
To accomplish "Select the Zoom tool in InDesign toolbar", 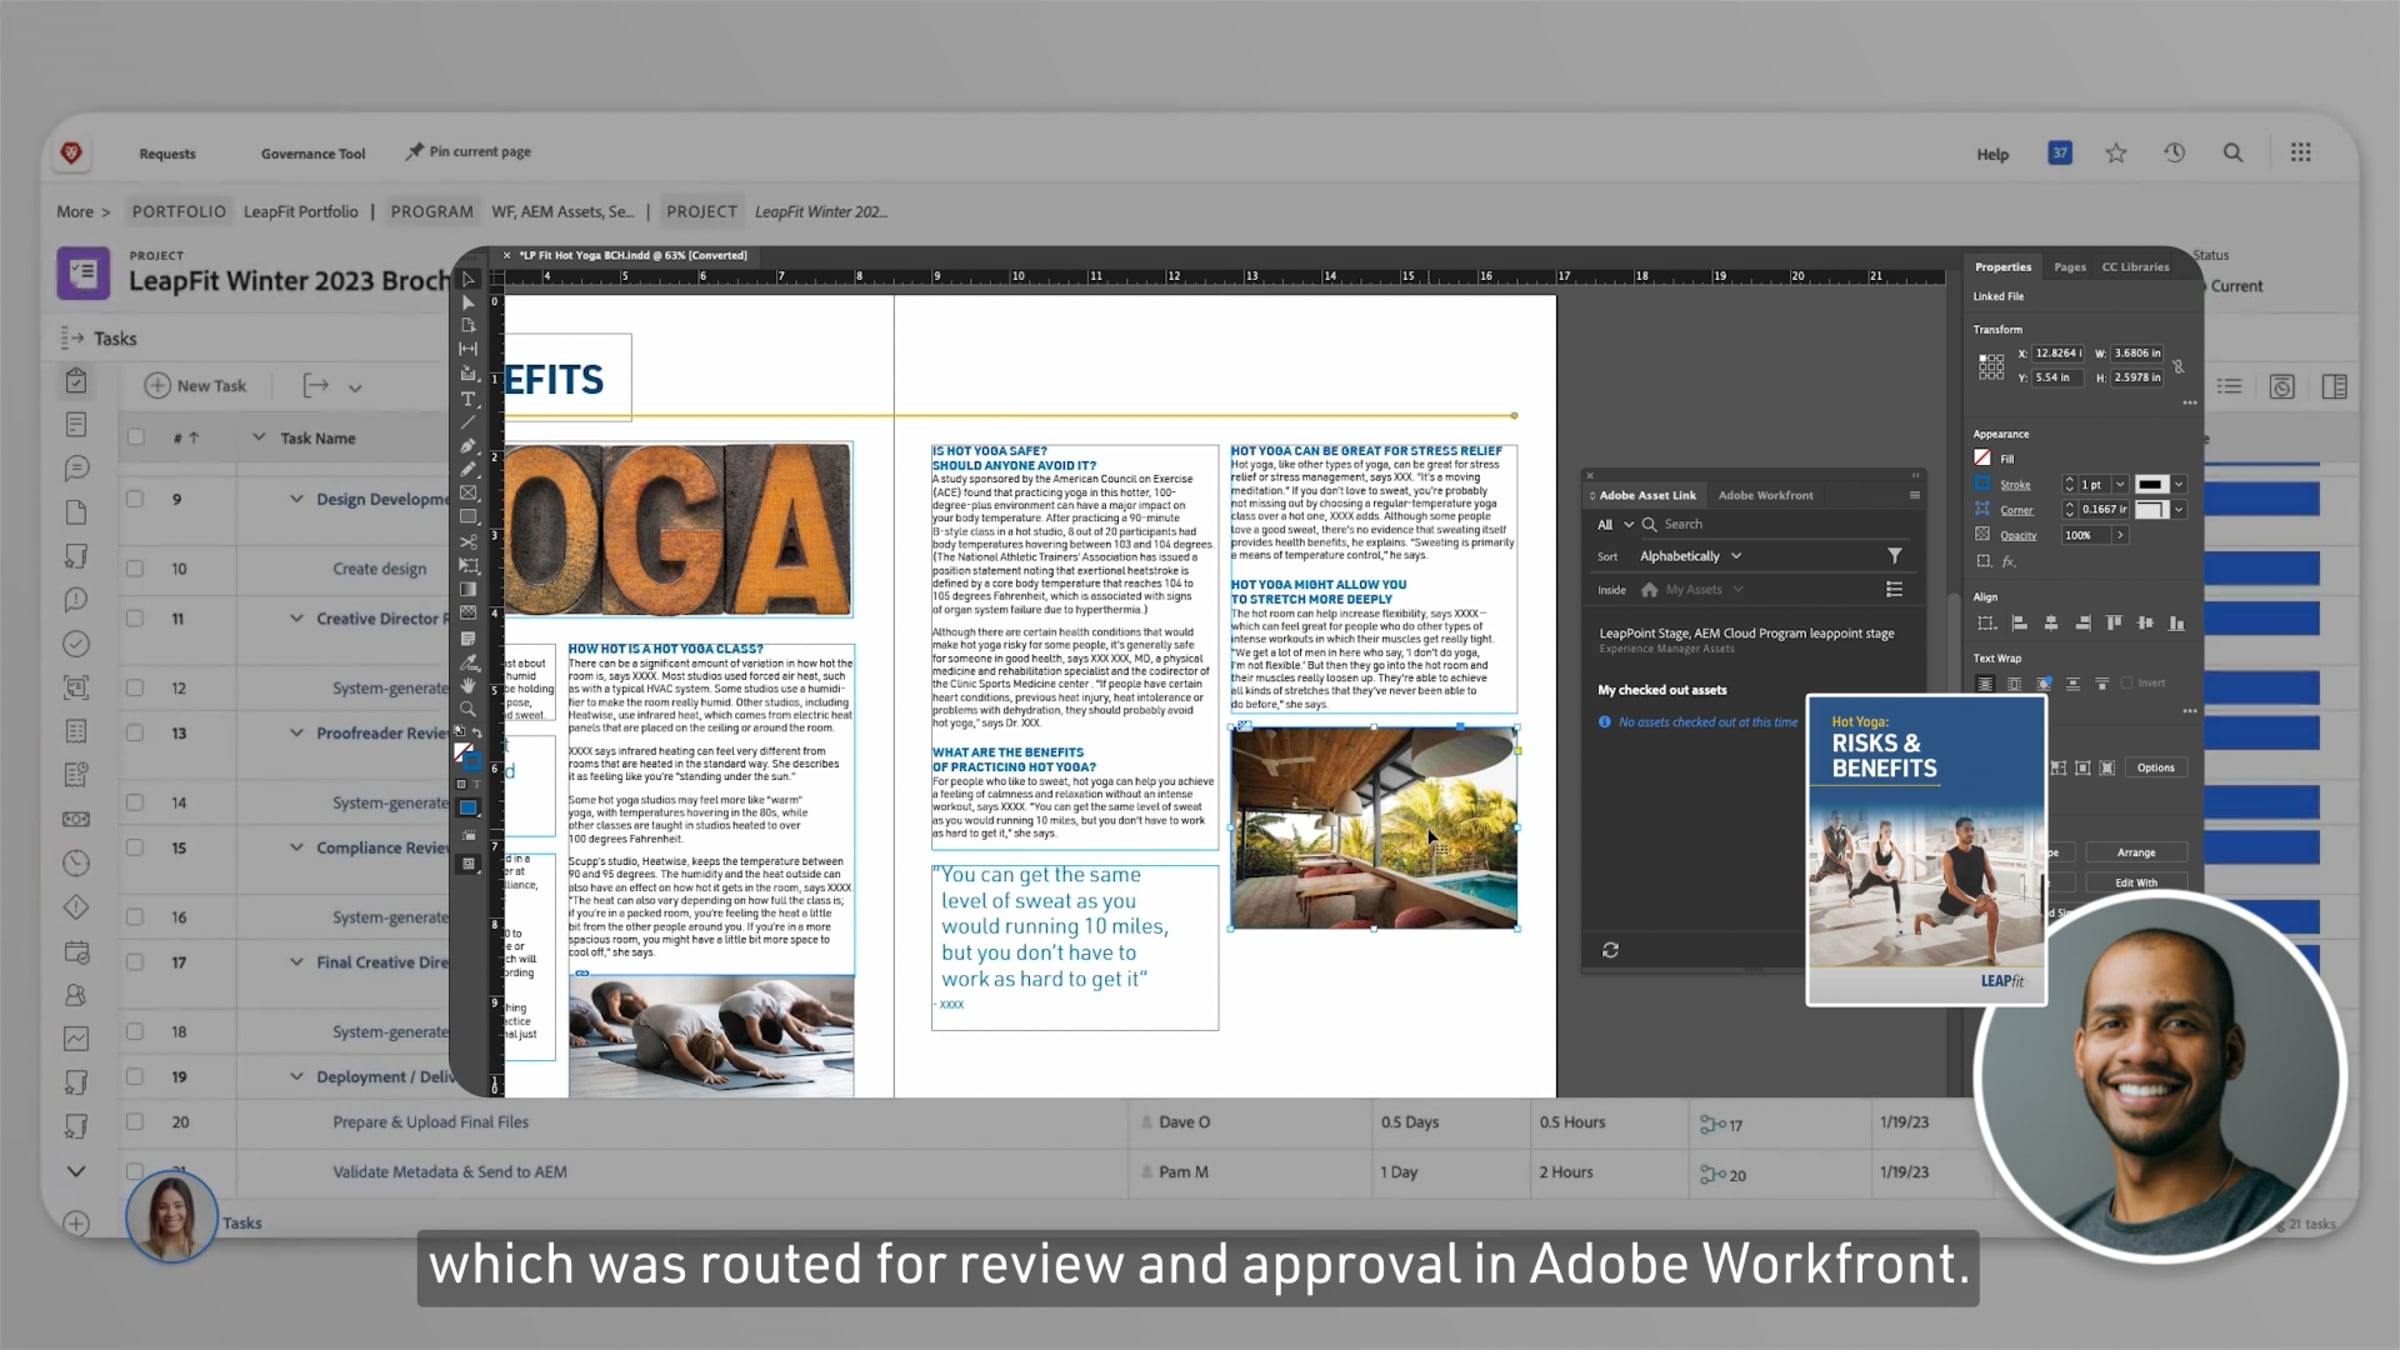I will 468,709.
